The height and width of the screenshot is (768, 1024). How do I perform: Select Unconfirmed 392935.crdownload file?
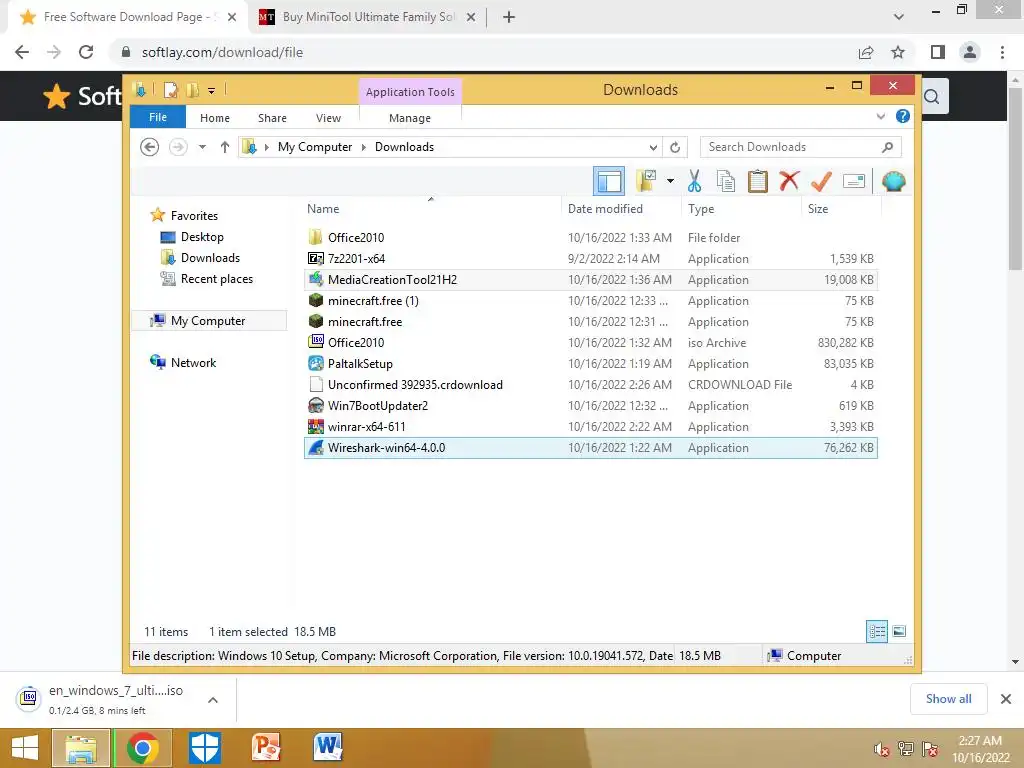590,385
